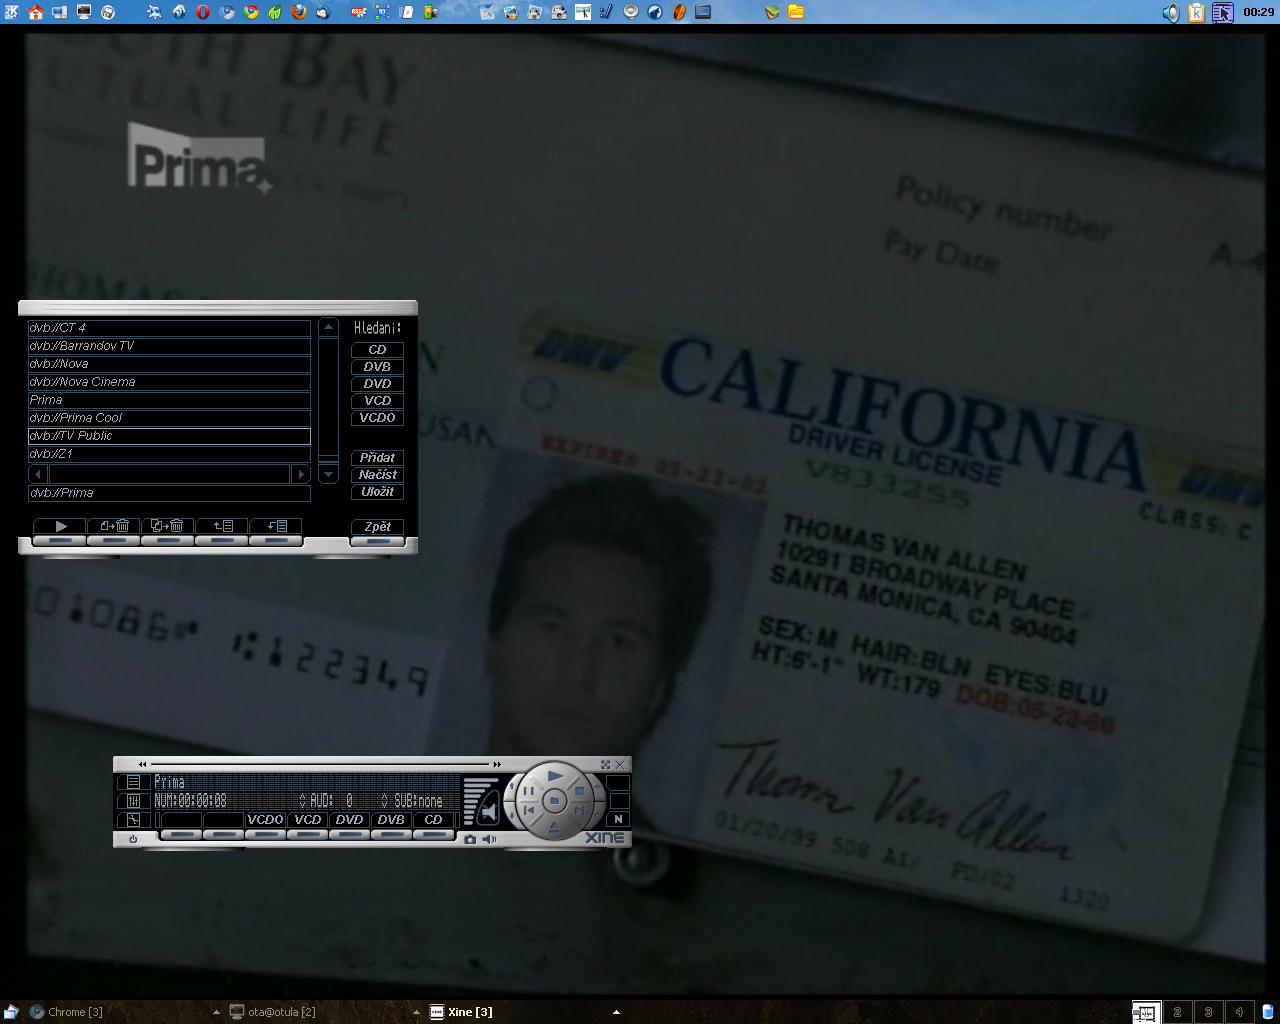The height and width of the screenshot is (1024, 1280).
Task: Launch Chrome browser from top panel
Action: pyautogui.click(x=251, y=12)
